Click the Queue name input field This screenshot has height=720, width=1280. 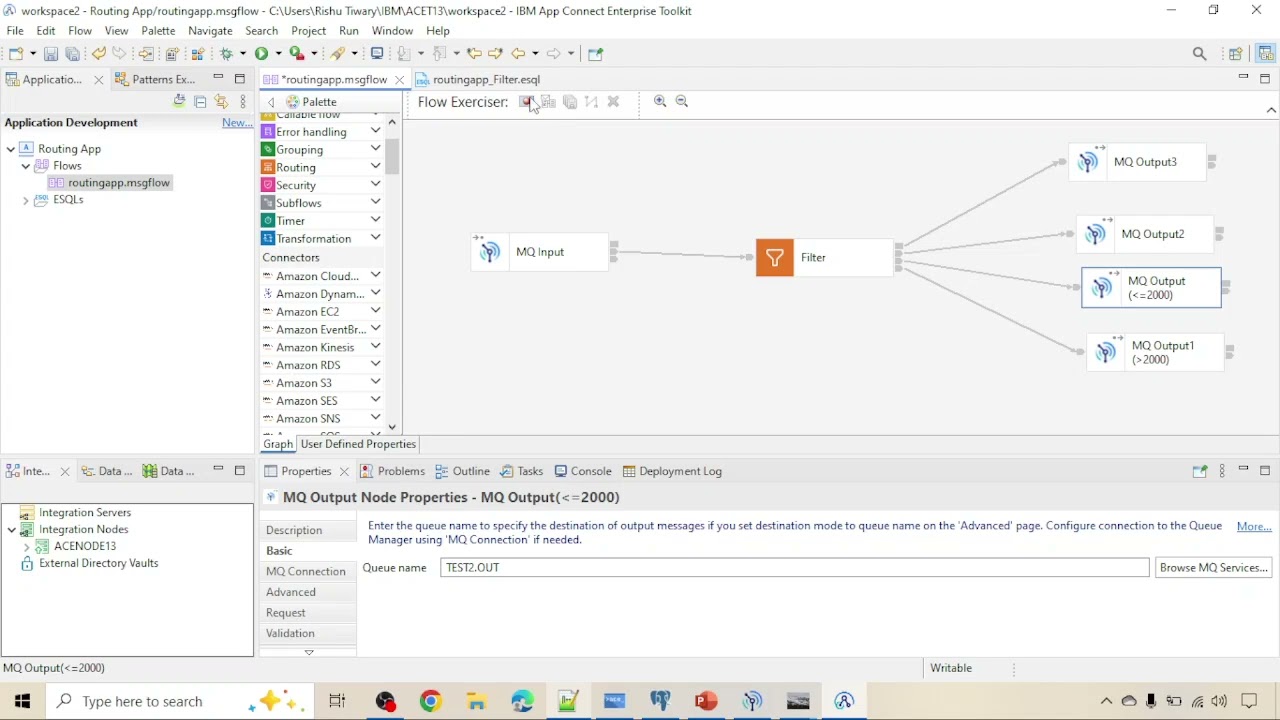794,567
